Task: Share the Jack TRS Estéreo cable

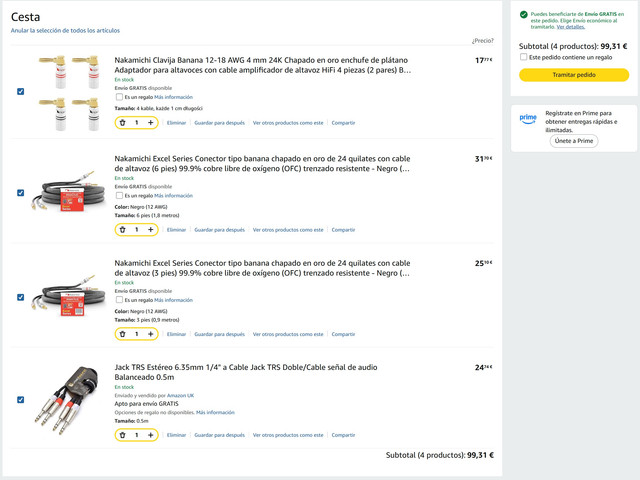Action: (x=343, y=435)
